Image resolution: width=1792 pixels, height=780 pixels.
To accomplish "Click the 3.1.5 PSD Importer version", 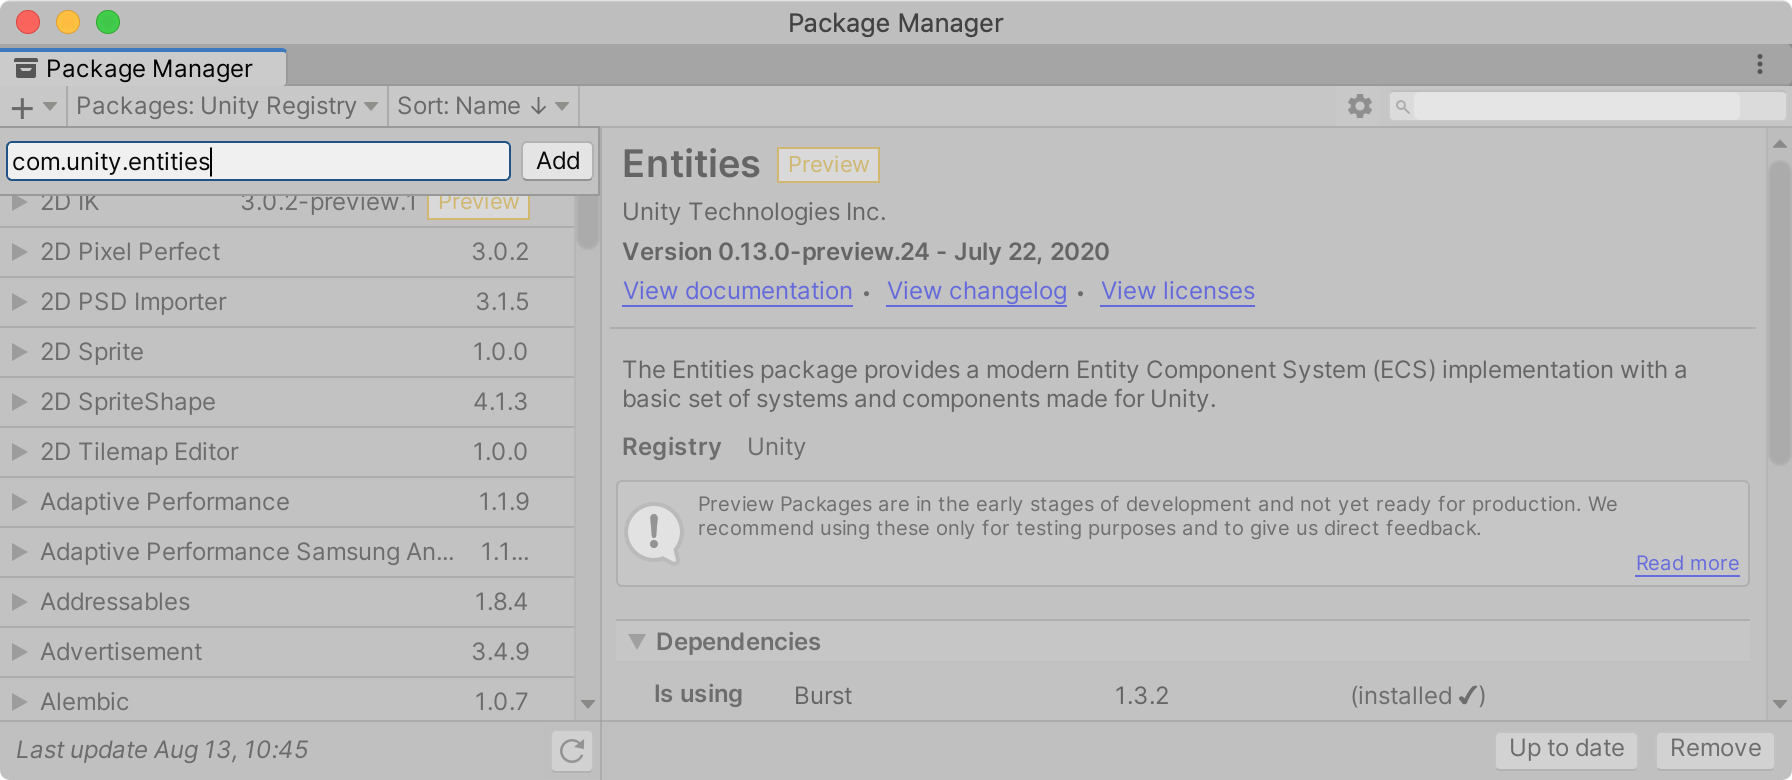I will pos(502,302).
